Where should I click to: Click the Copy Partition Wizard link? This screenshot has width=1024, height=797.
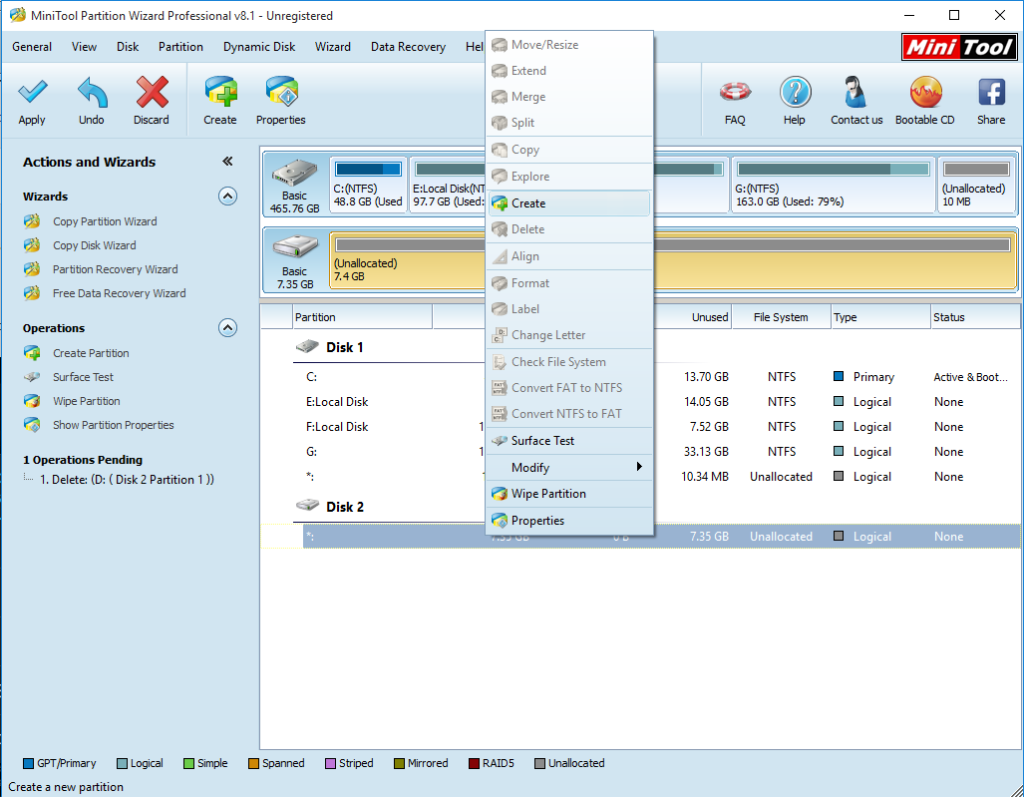pos(104,221)
